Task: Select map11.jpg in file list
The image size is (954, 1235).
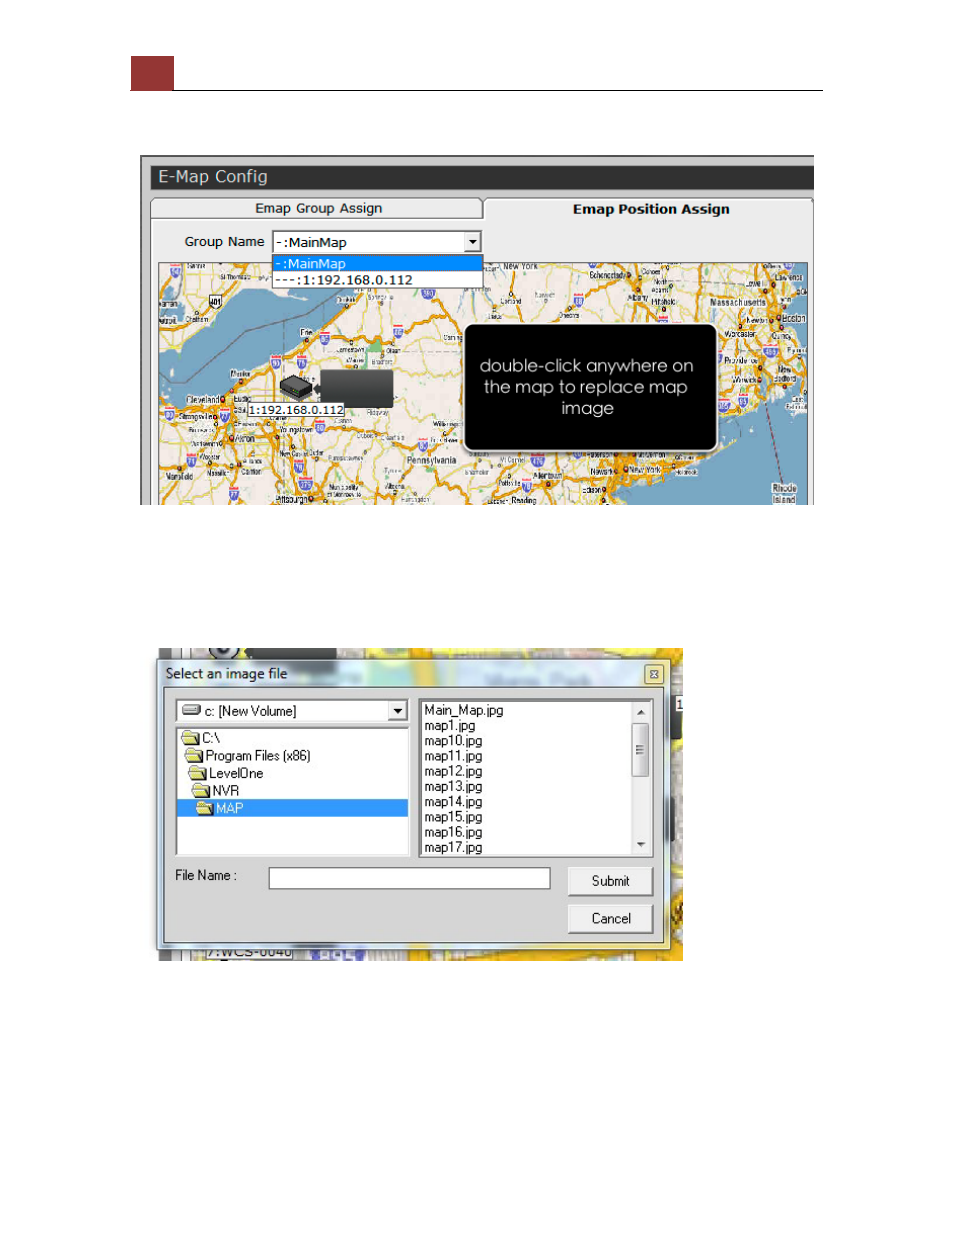Action: 453,756
